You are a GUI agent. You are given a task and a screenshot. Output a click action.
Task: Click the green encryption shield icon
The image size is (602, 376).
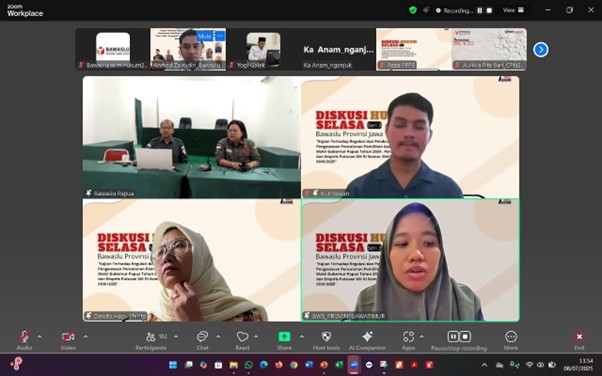tap(413, 10)
